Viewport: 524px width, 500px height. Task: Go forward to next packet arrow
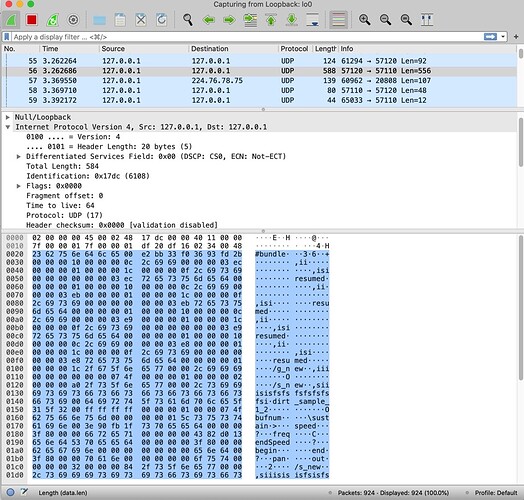pos(229,20)
